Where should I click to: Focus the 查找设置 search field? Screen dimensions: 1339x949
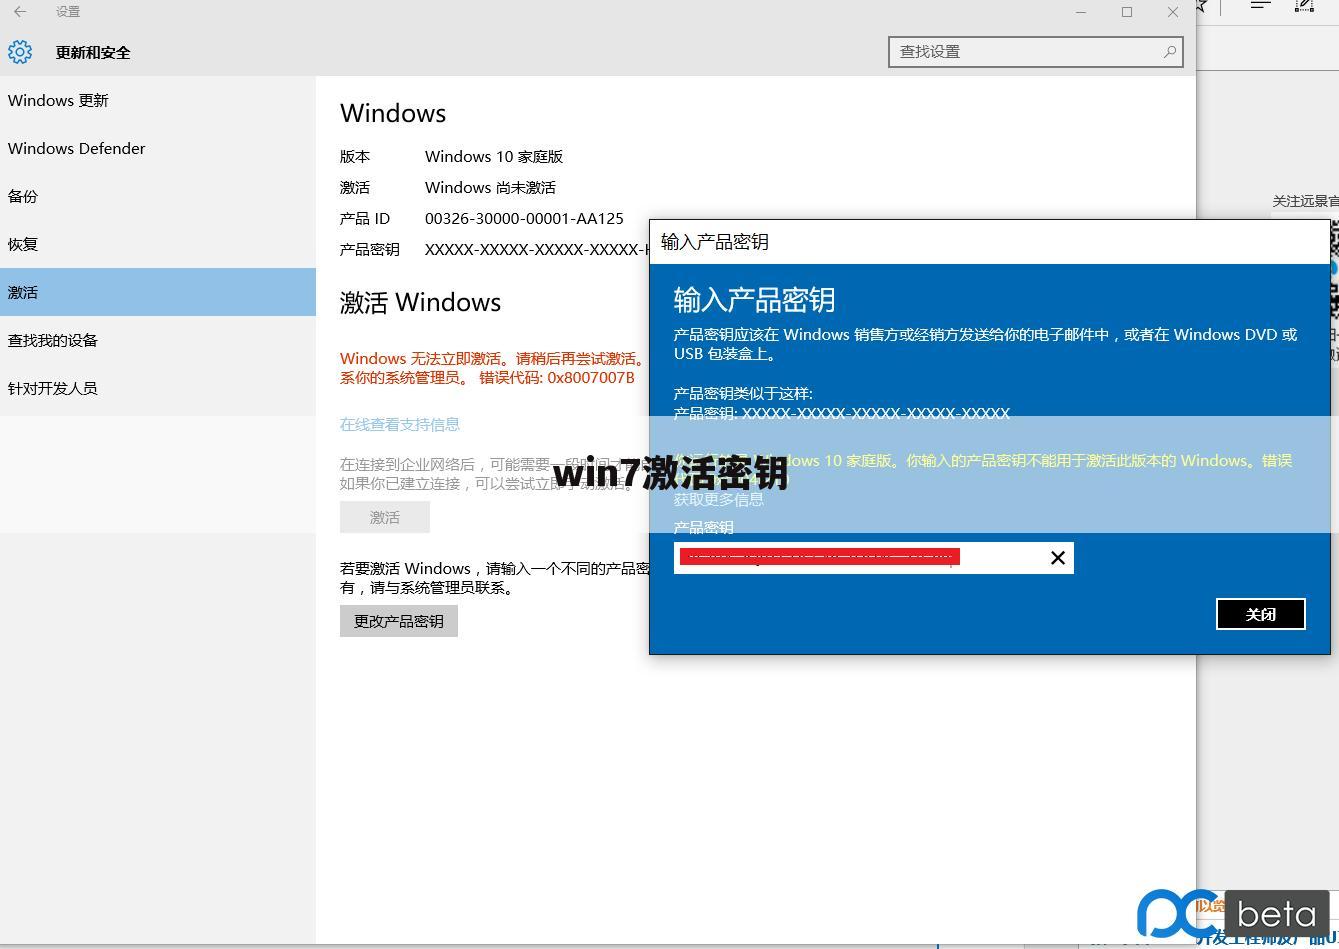(x=1035, y=52)
